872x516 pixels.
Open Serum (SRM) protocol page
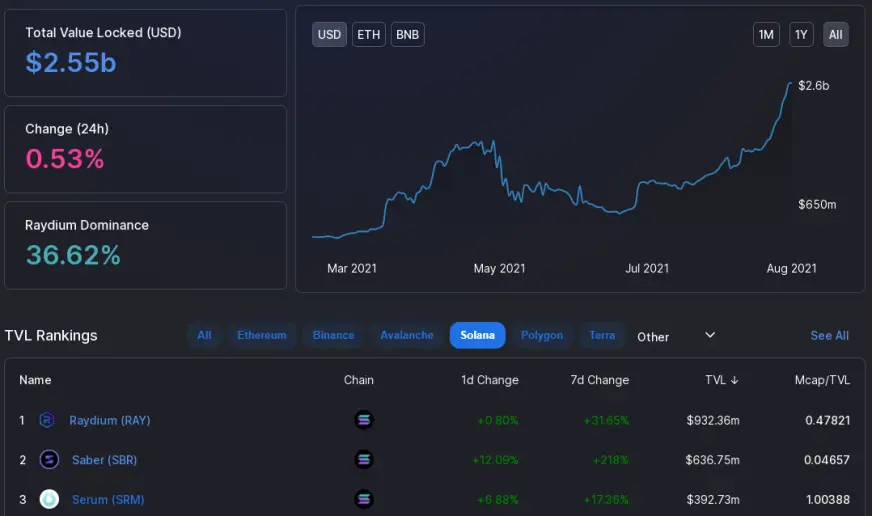pyautogui.click(x=108, y=499)
